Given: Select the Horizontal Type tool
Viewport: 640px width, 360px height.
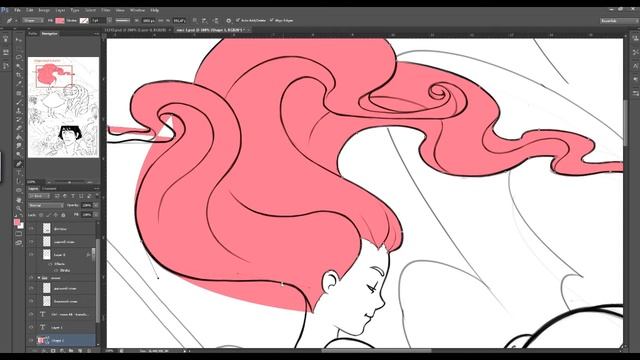Looking at the screenshot, I should pyautogui.click(x=19, y=173).
